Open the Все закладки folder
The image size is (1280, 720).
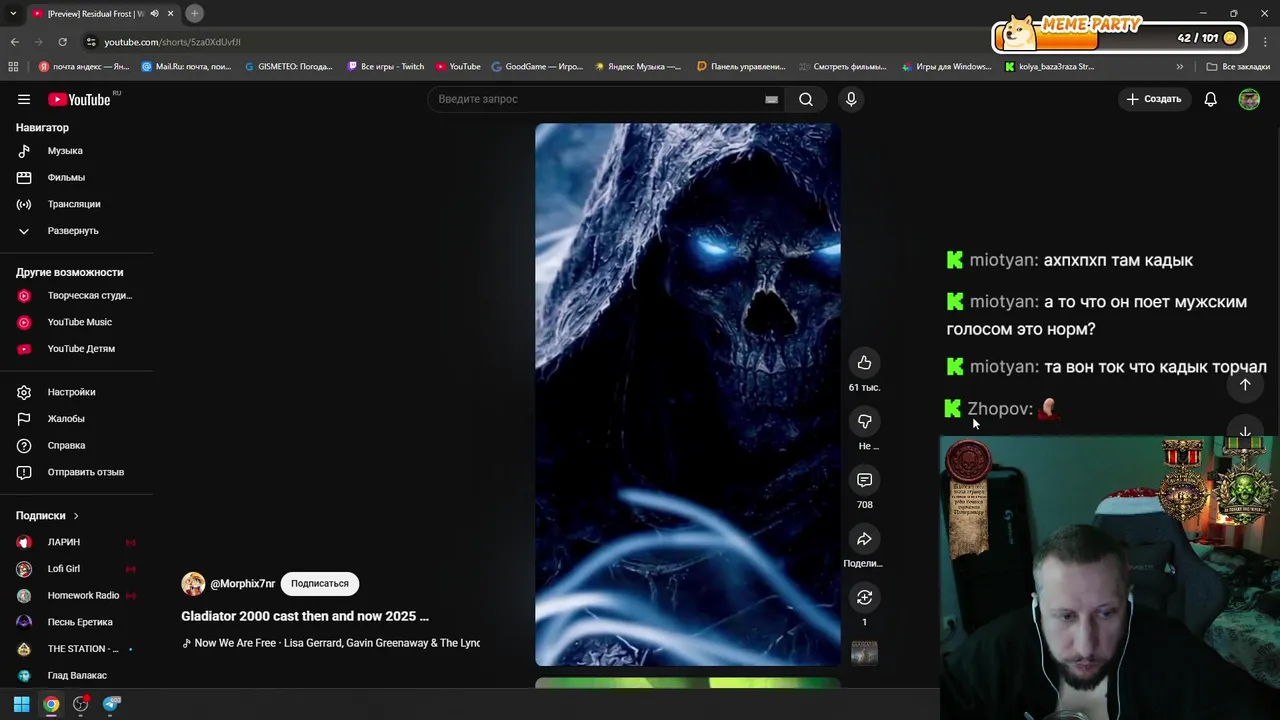(1238, 67)
